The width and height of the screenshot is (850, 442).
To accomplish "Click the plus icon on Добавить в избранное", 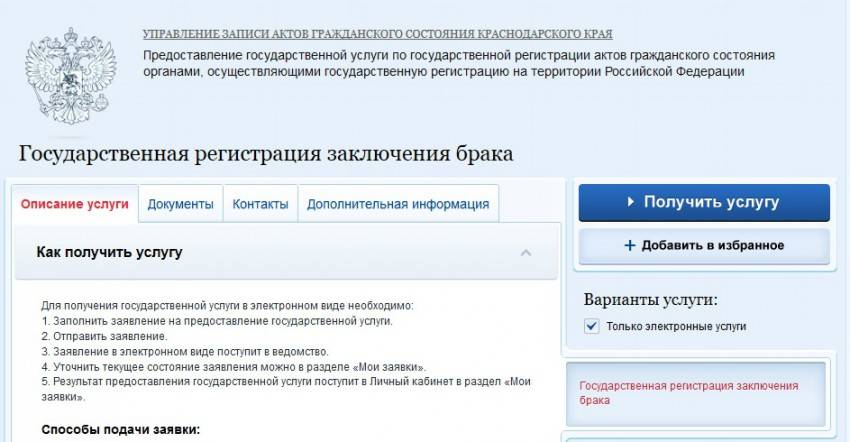I will click(629, 246).
